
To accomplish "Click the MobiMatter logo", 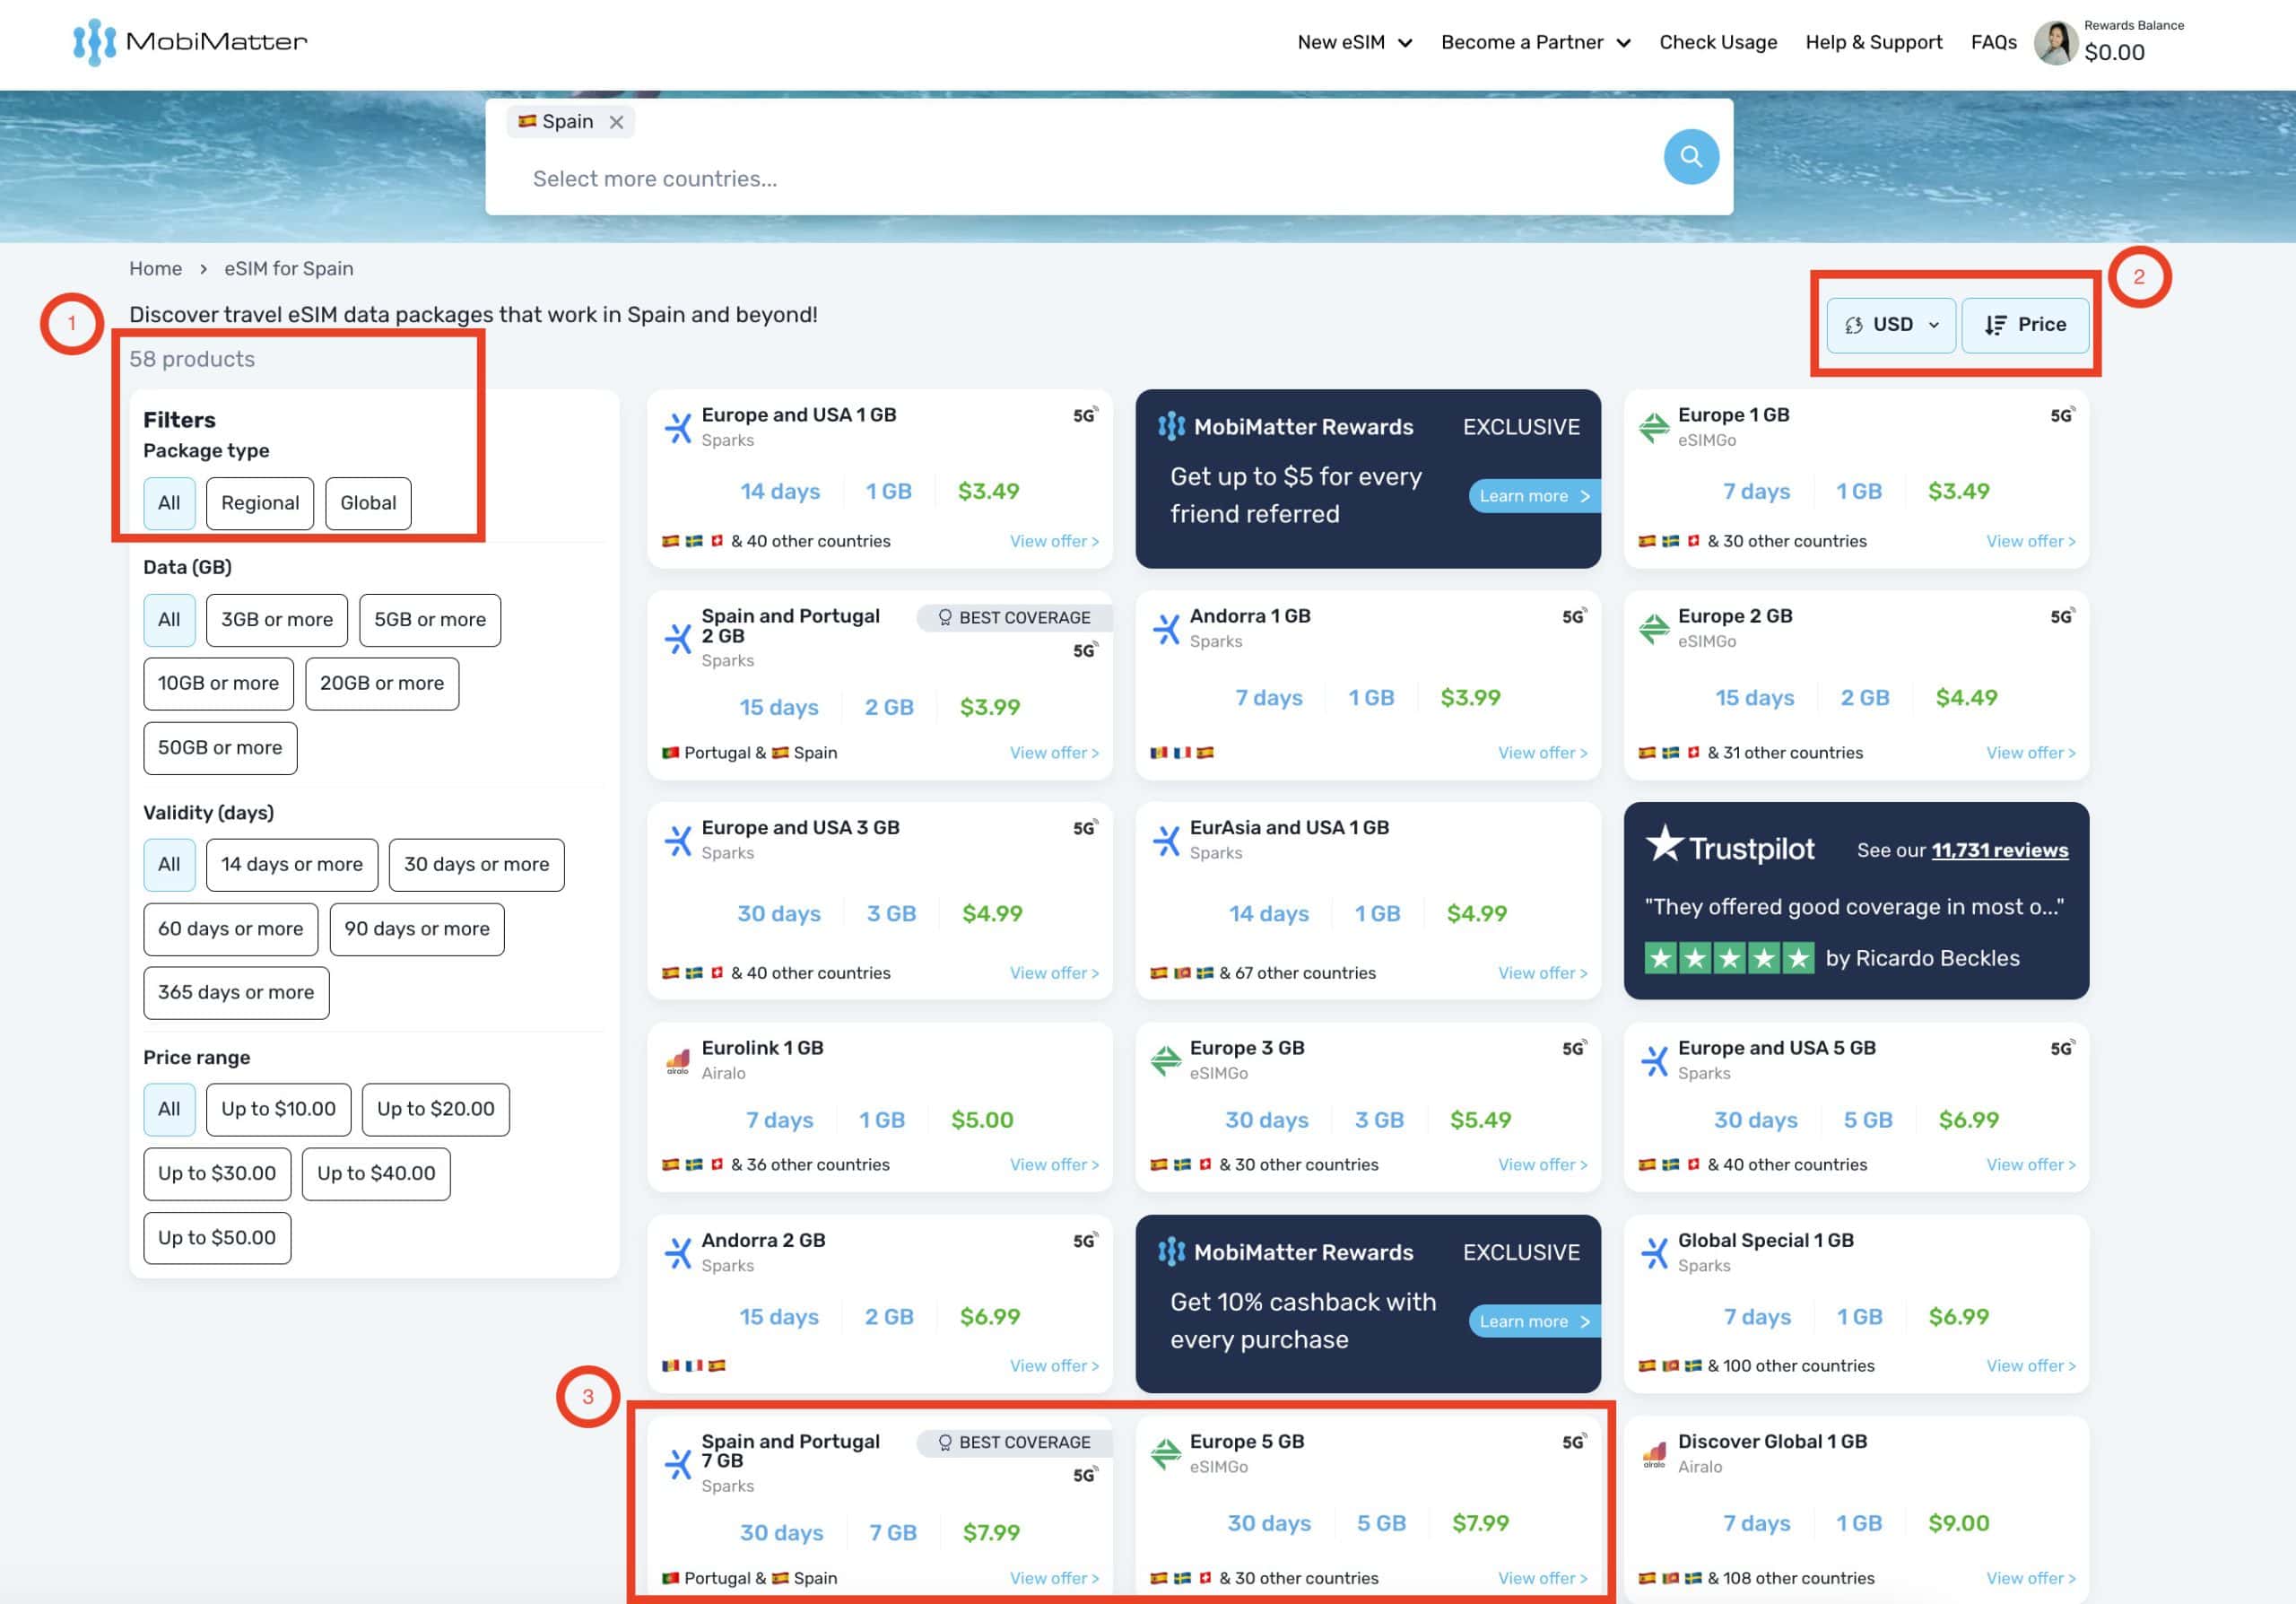I will pyautogui.click(x=190, y=42).
